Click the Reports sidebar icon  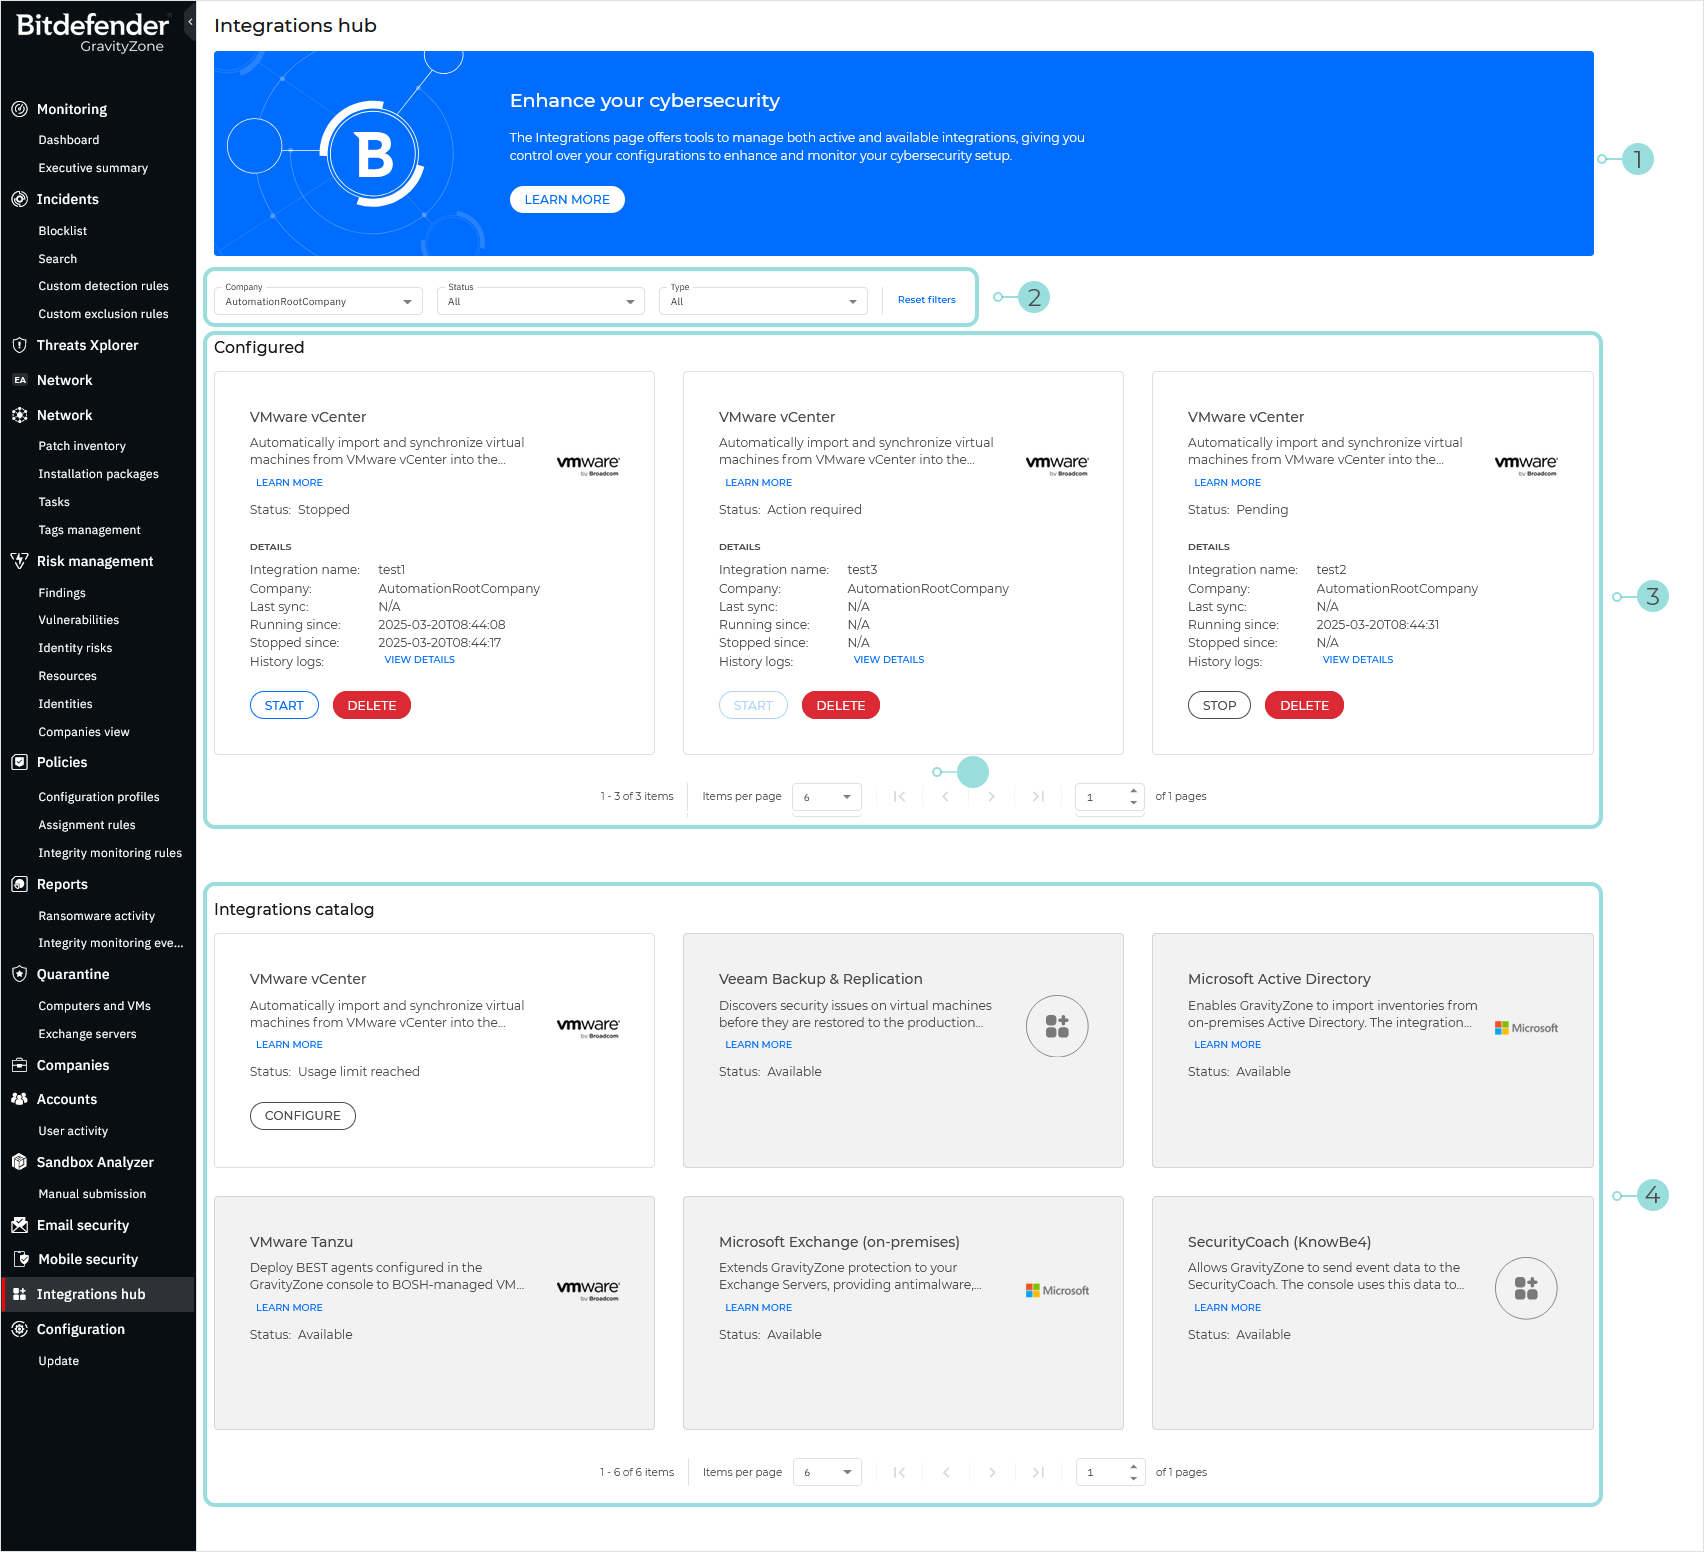point(19,884)
